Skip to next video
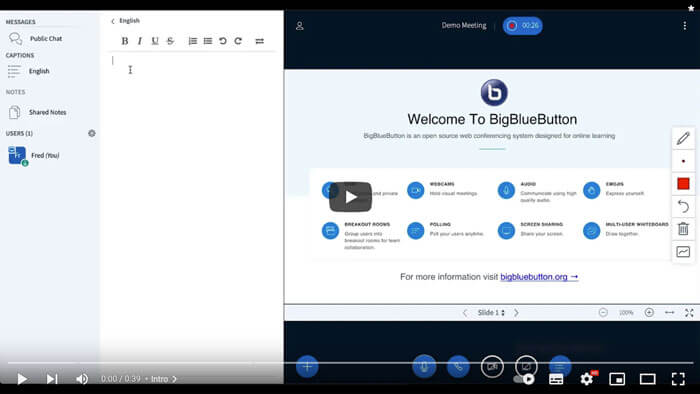This screenshot has width=700, height=394. (x=52, y=379)
